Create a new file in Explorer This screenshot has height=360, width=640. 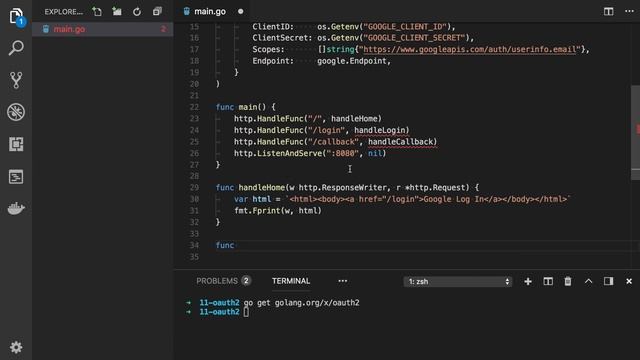tap(97, 11)
